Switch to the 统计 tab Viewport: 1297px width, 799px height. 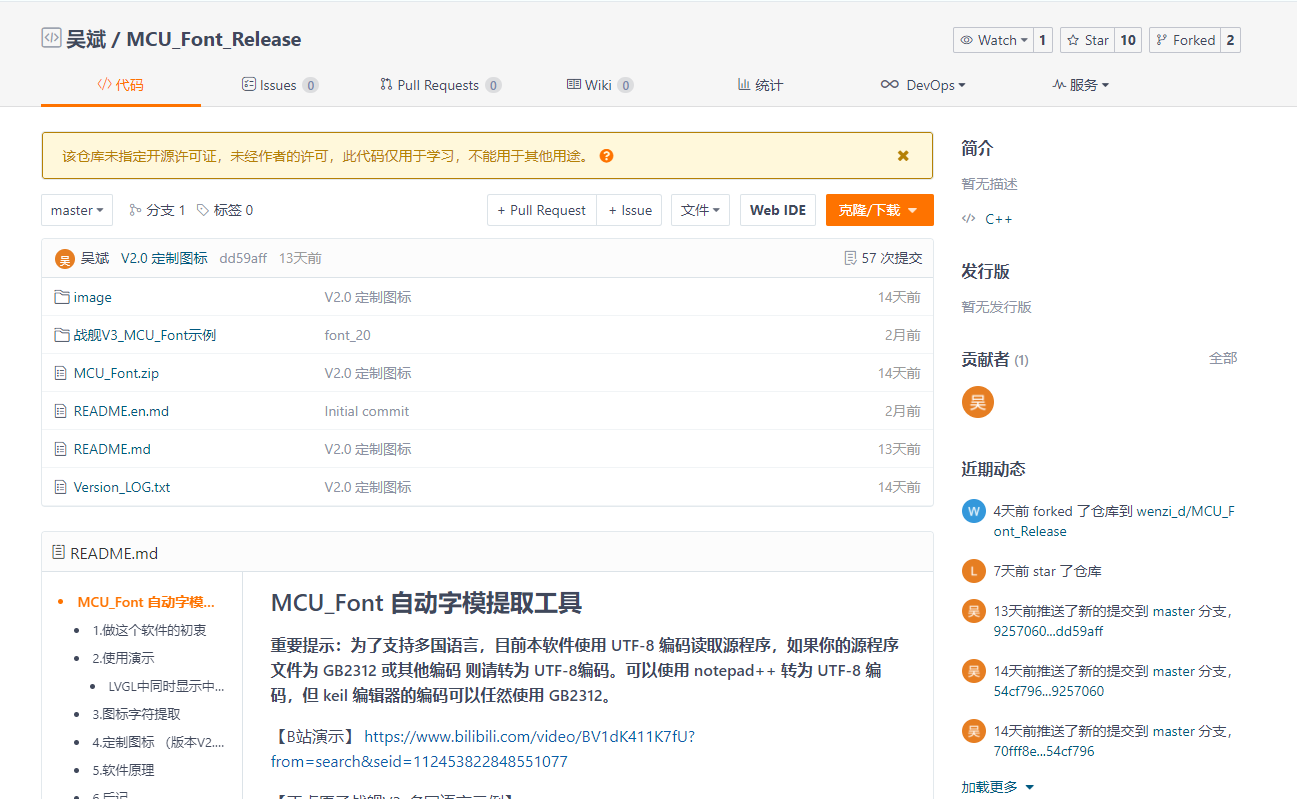tap(760, 85)
